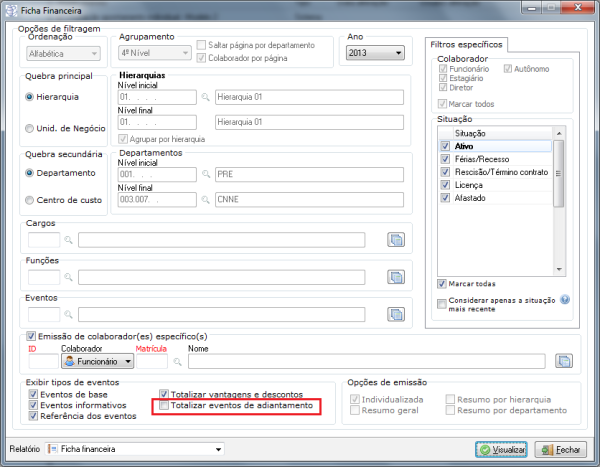
Task: Click search icon beside Eventos field
Action: tap(70, 314)
